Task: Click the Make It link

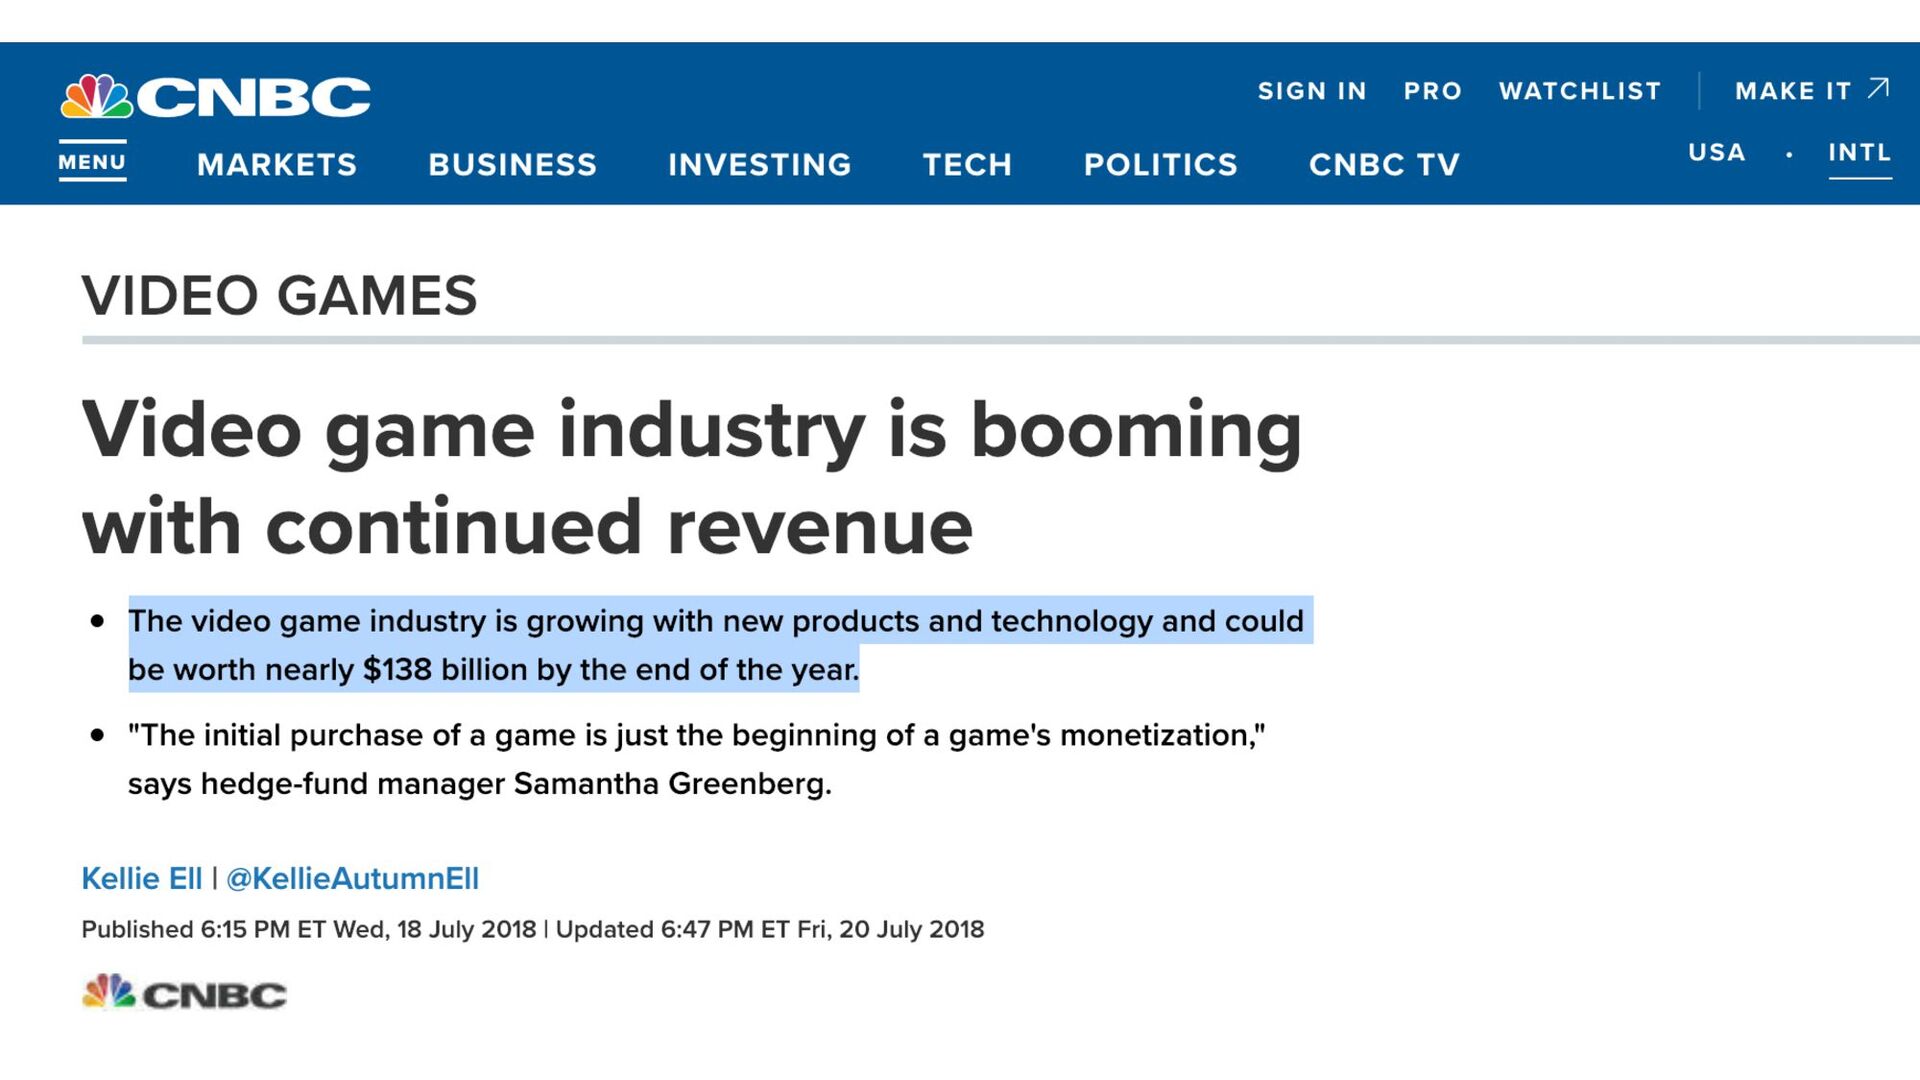Action: (1792, 91)
